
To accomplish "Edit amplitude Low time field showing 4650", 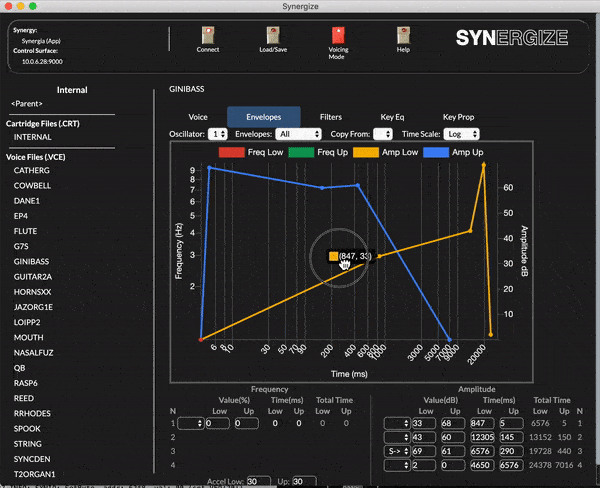I will click(x=482, y=465).
